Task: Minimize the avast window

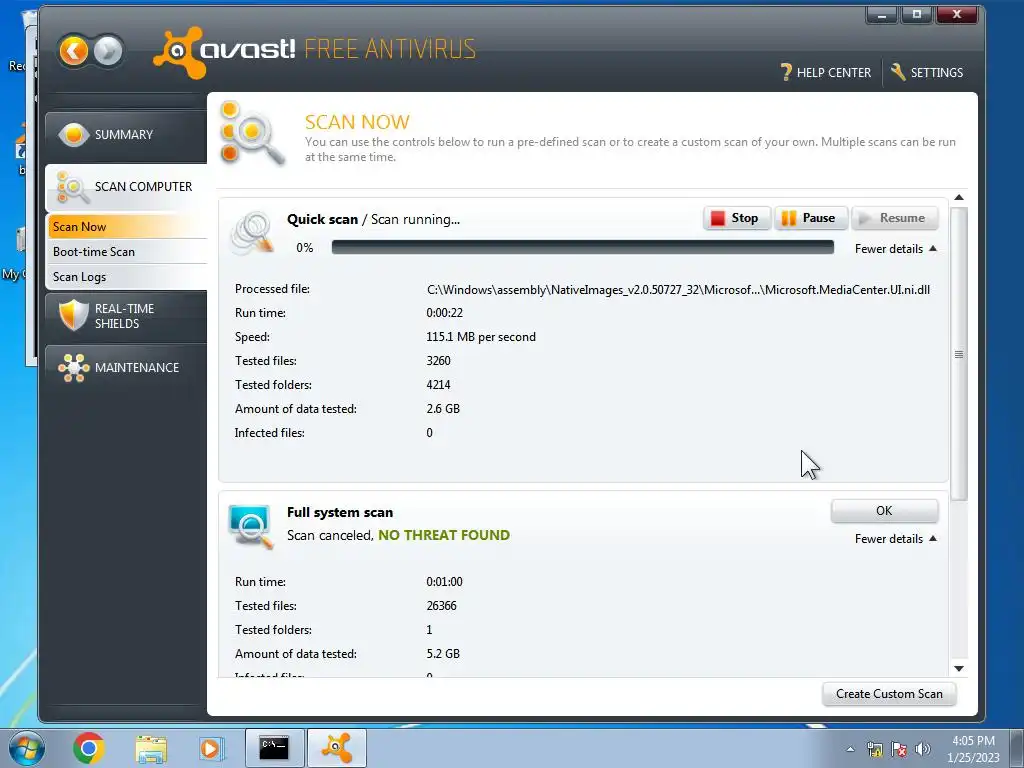Action: pos(882,14)
